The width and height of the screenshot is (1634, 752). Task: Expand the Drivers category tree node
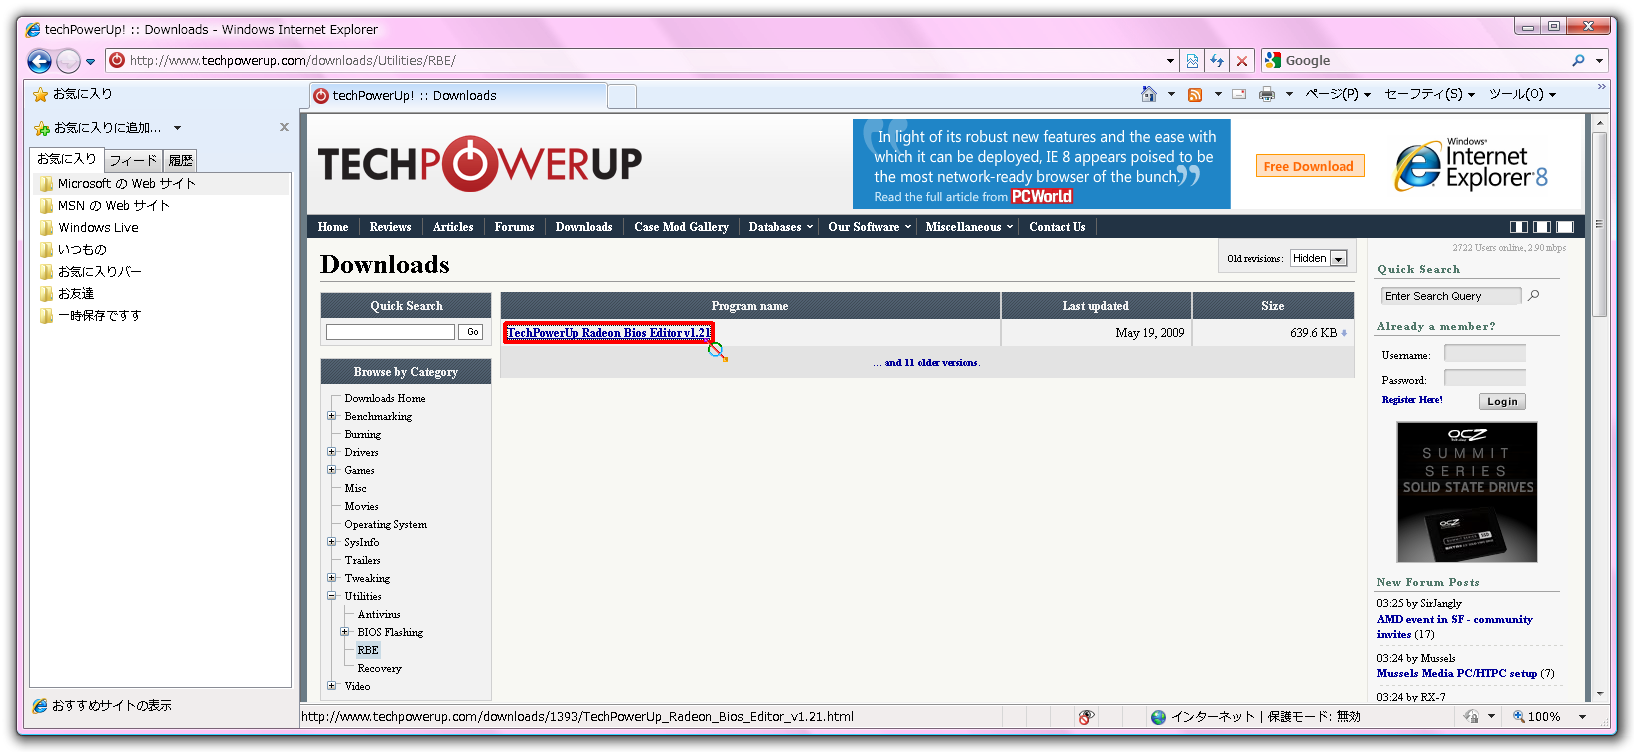click(331, 452)
